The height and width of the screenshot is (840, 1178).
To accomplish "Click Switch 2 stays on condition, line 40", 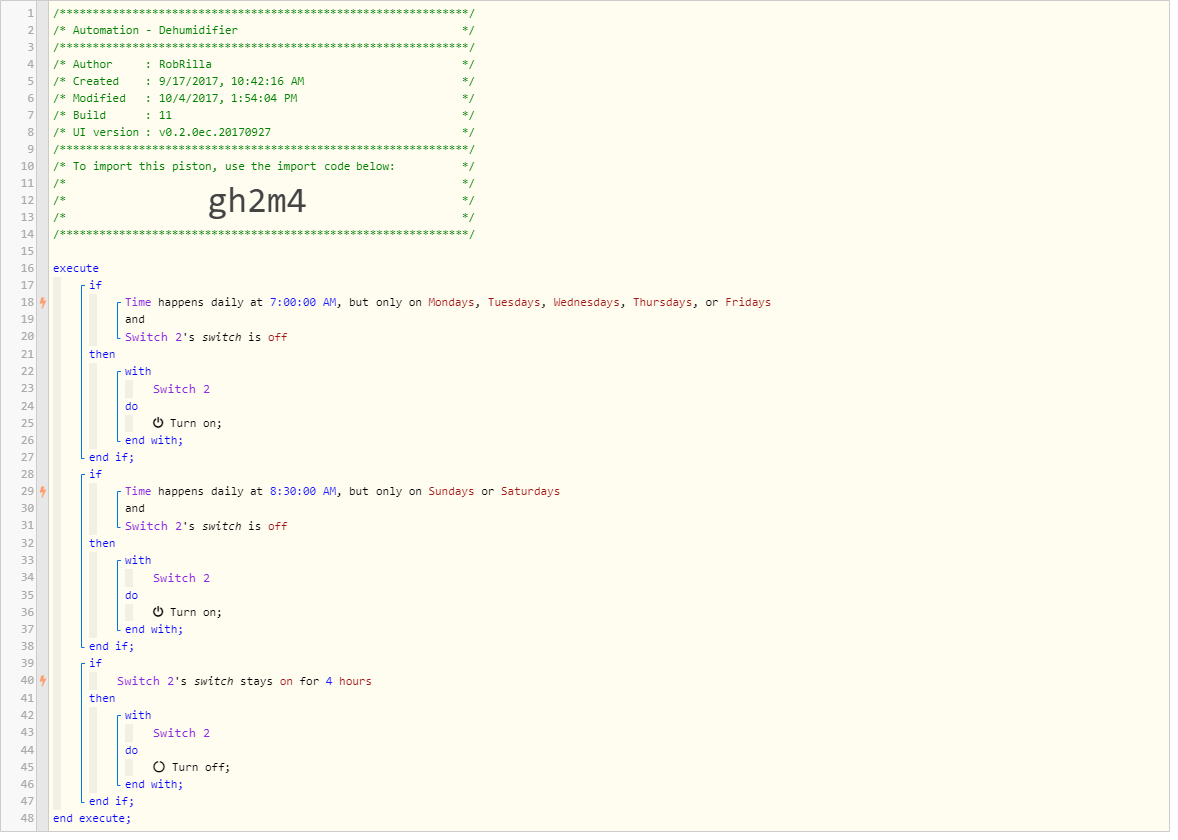I will (x=244, y=681).
